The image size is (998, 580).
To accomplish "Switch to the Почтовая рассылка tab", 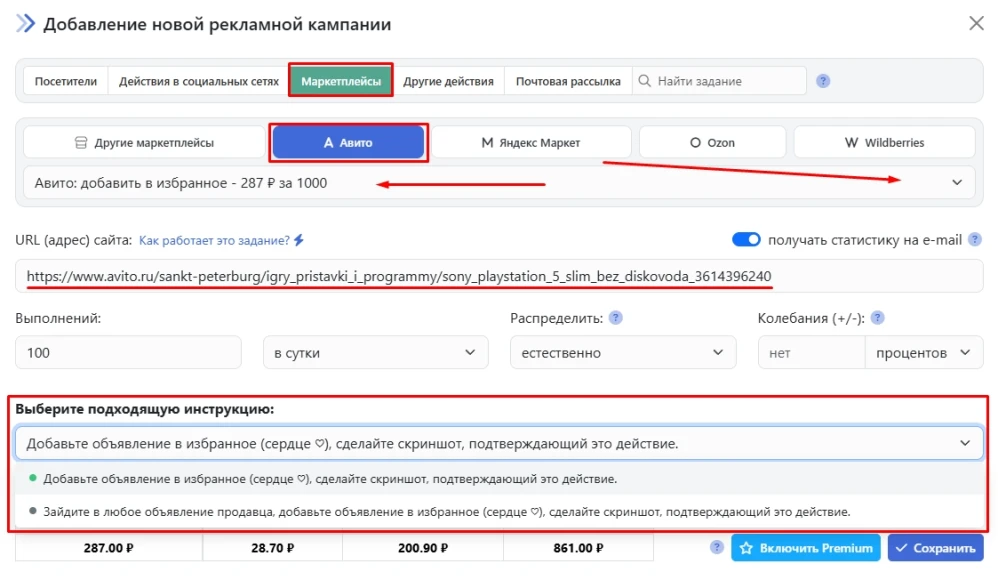I will 569,80.
